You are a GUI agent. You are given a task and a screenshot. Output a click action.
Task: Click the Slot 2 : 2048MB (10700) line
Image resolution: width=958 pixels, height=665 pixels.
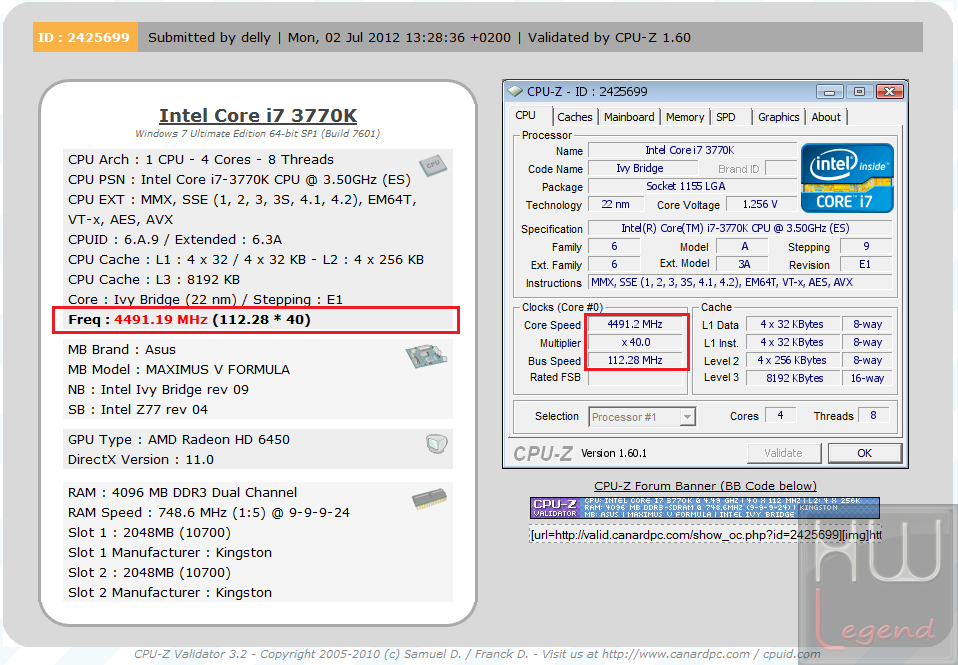[150, 573]
